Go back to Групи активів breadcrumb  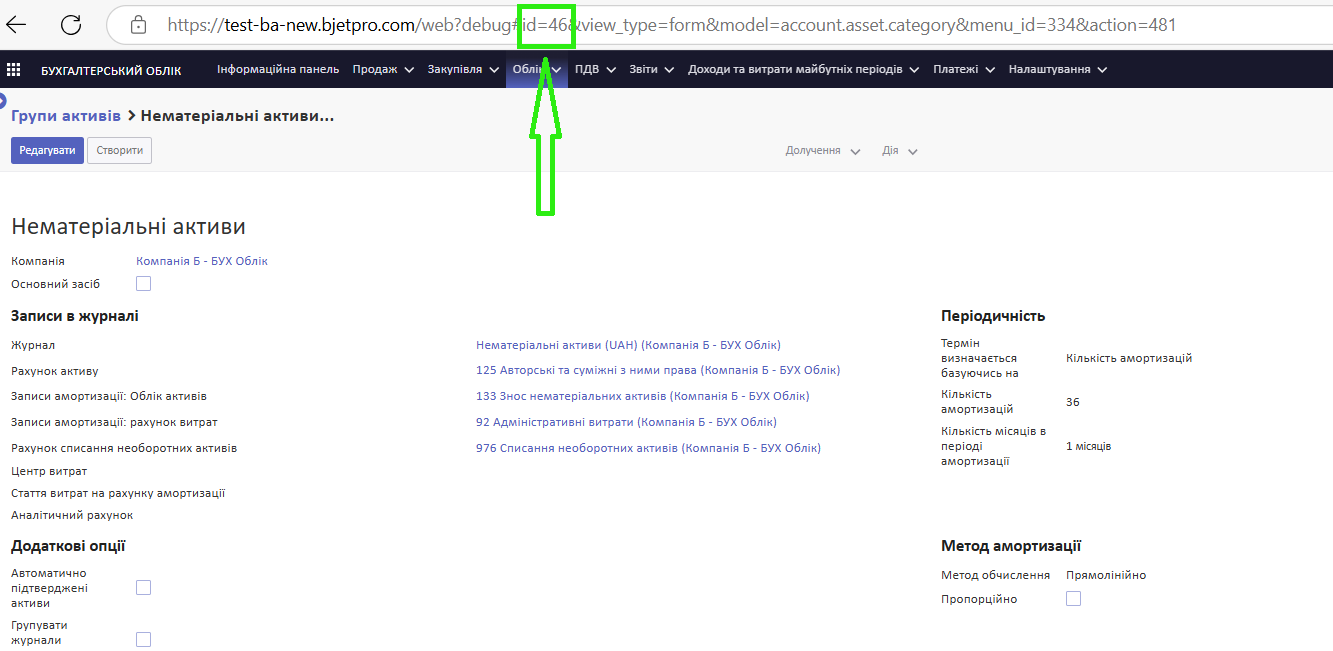point(66,116)
